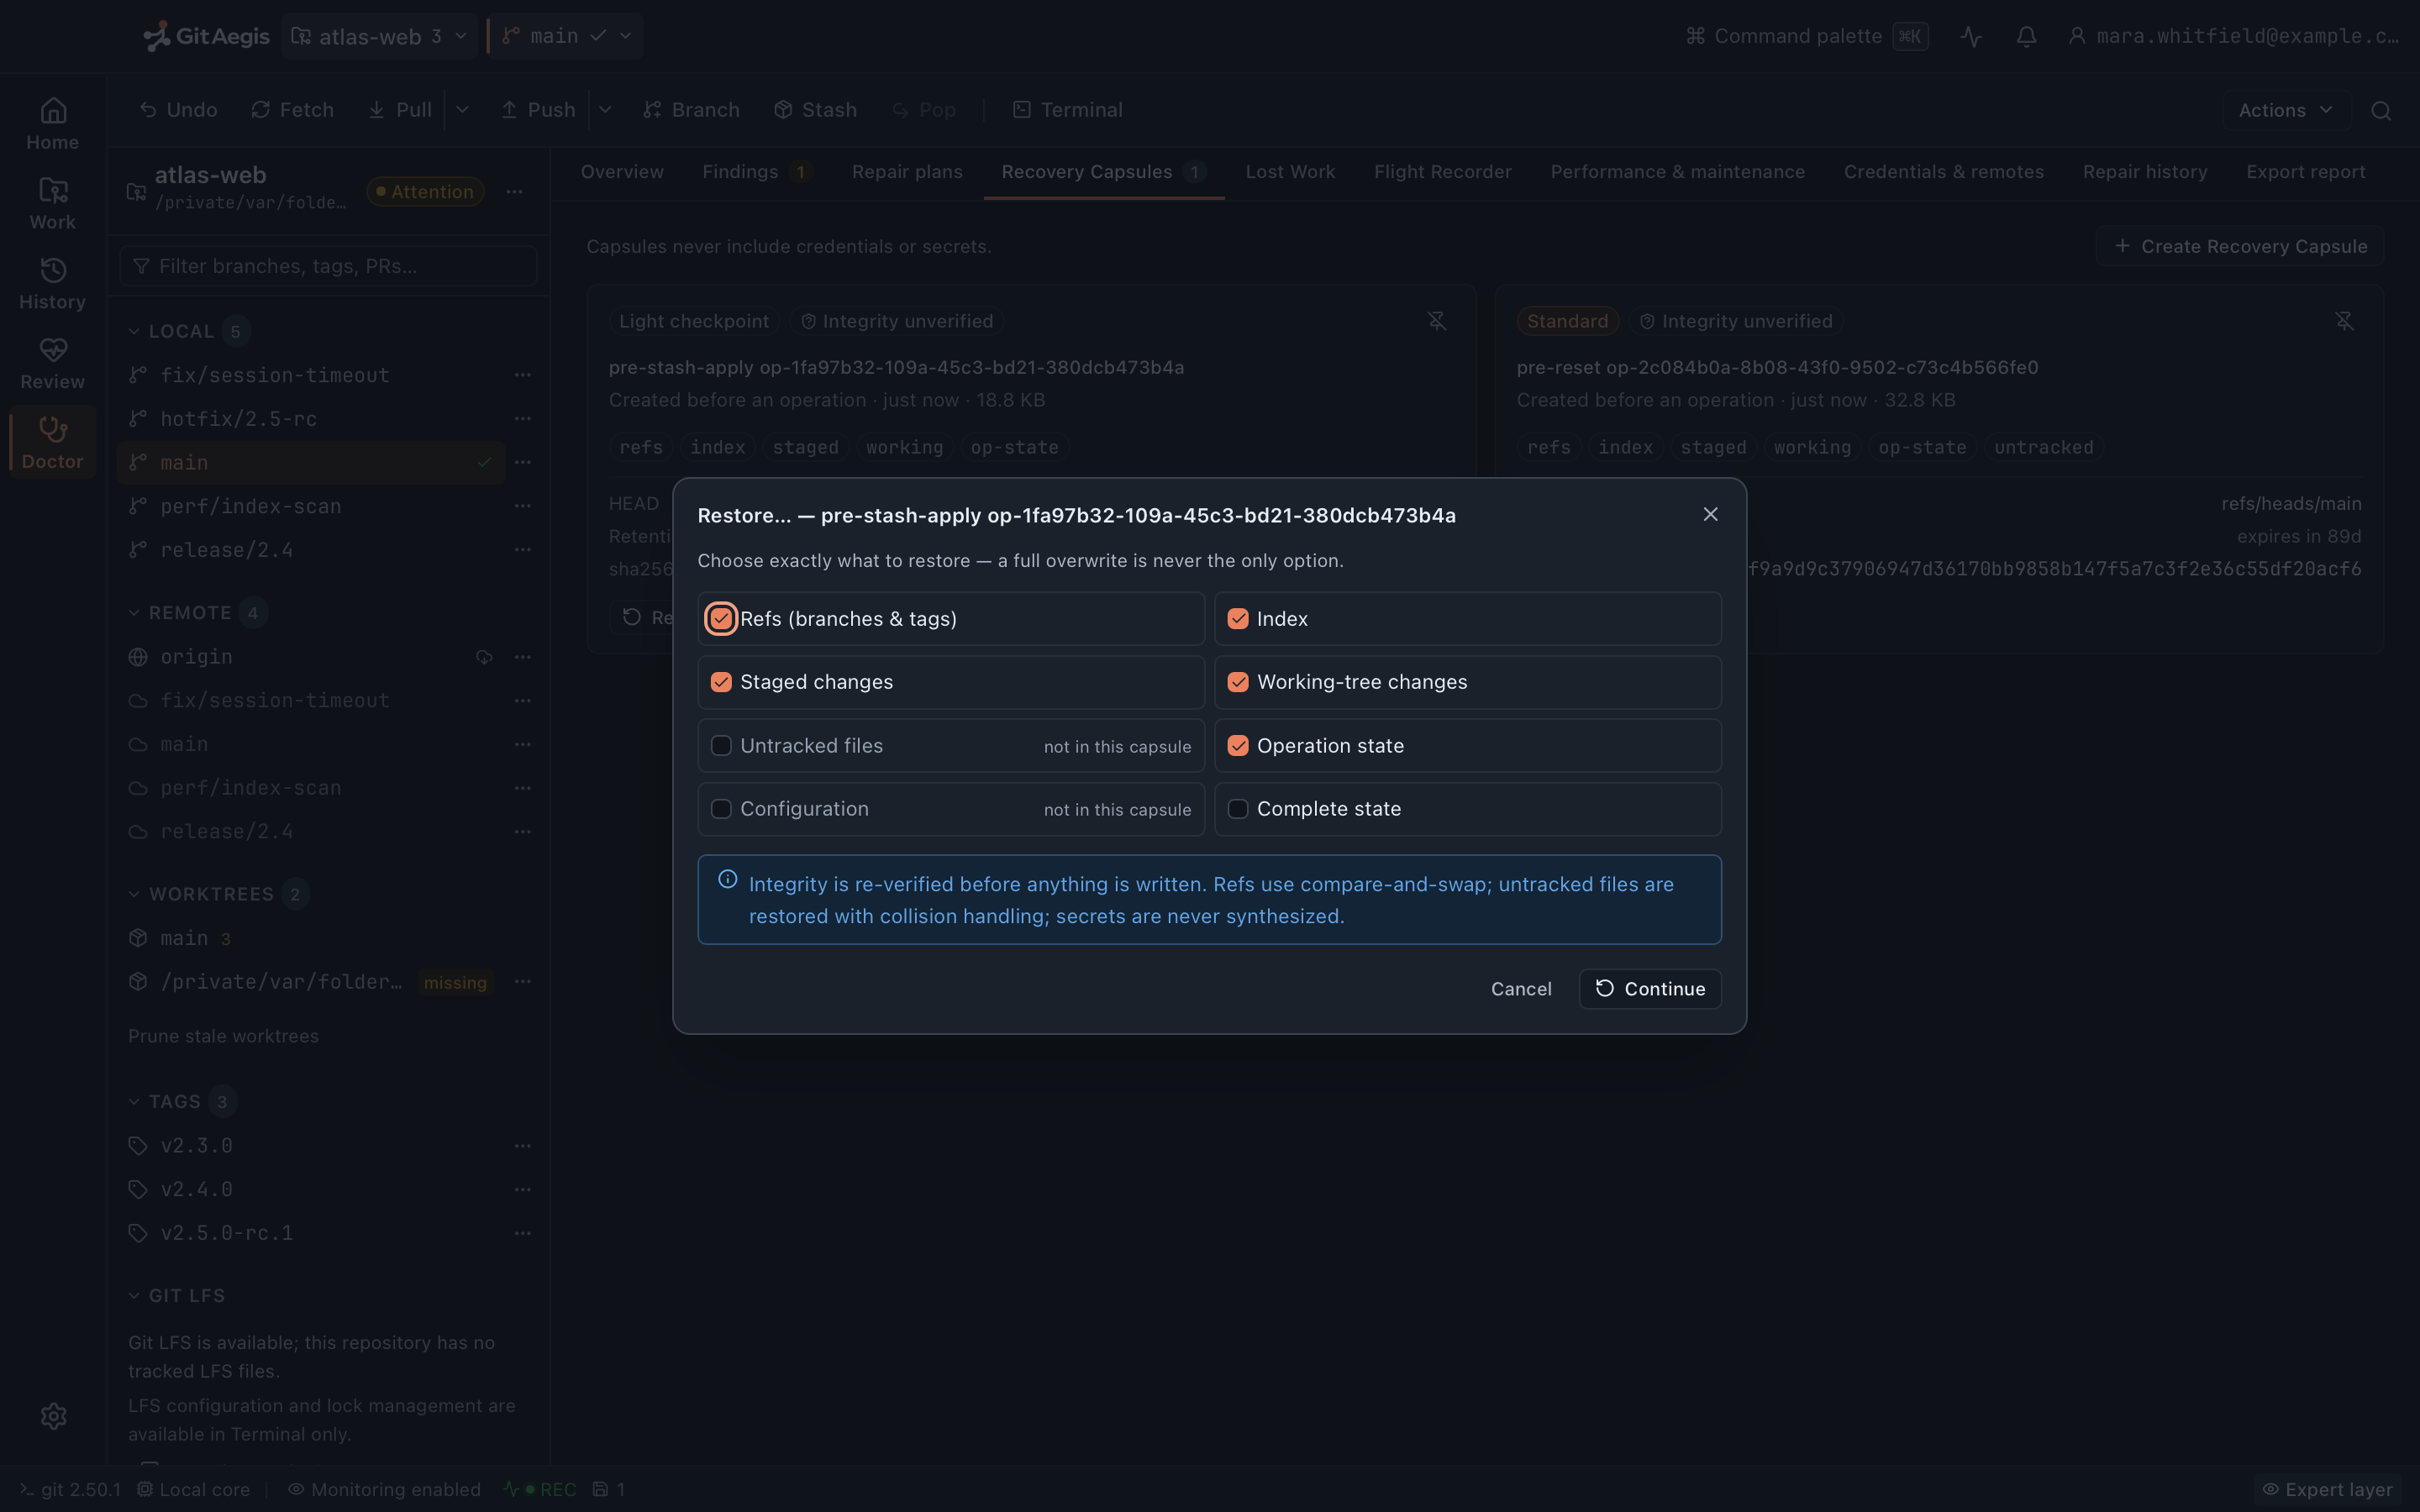This screenshot has height=1512, width=2420.
Task: Click Cancel in the Restore dialog
Action: point(1521,989)
